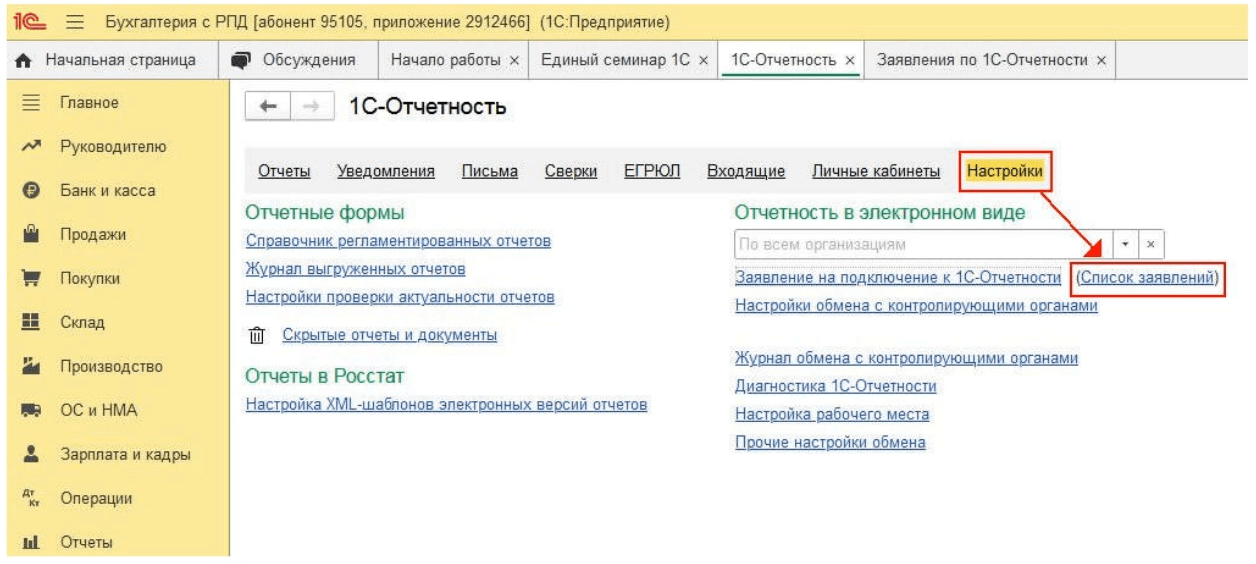Open the Руководителю sidebar section
The width and height of the screenshot is (1256, 564).
point(115,148)
